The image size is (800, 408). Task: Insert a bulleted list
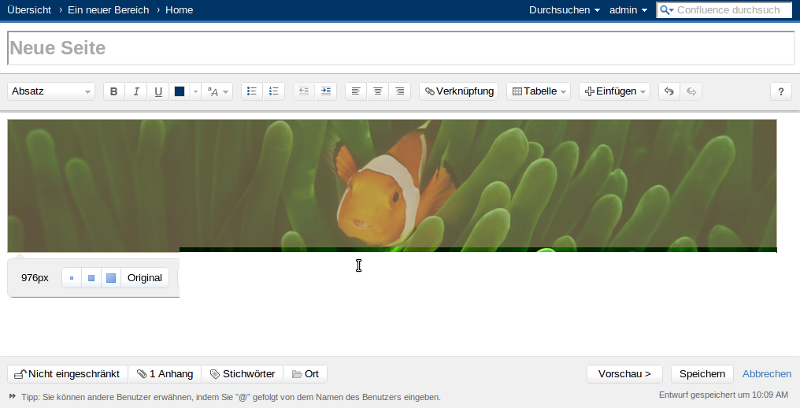[x=252, y=91]
